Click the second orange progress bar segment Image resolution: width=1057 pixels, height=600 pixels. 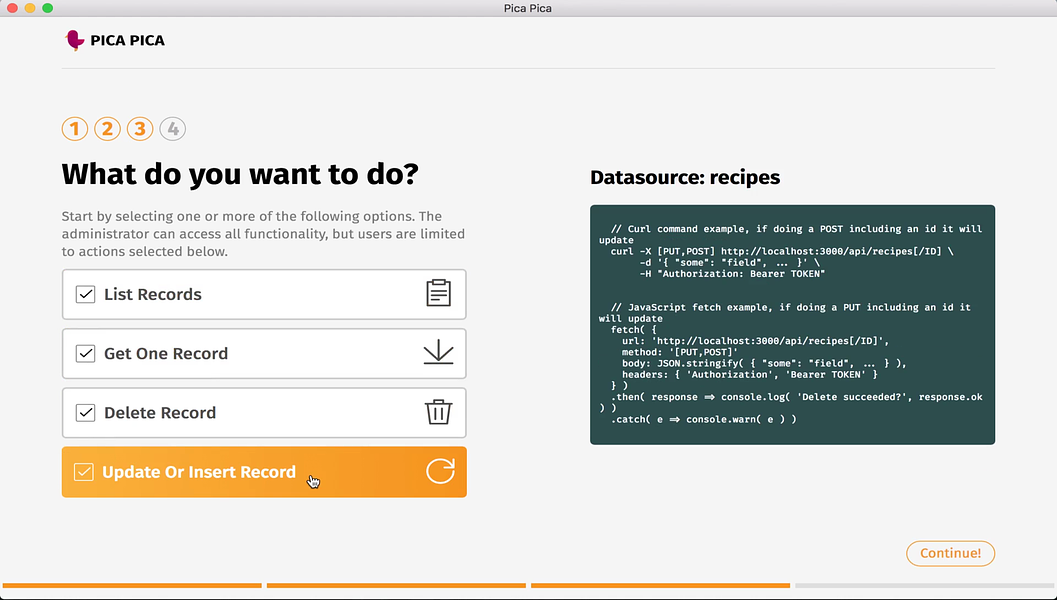pyautogui.click(x=396, y=586)
